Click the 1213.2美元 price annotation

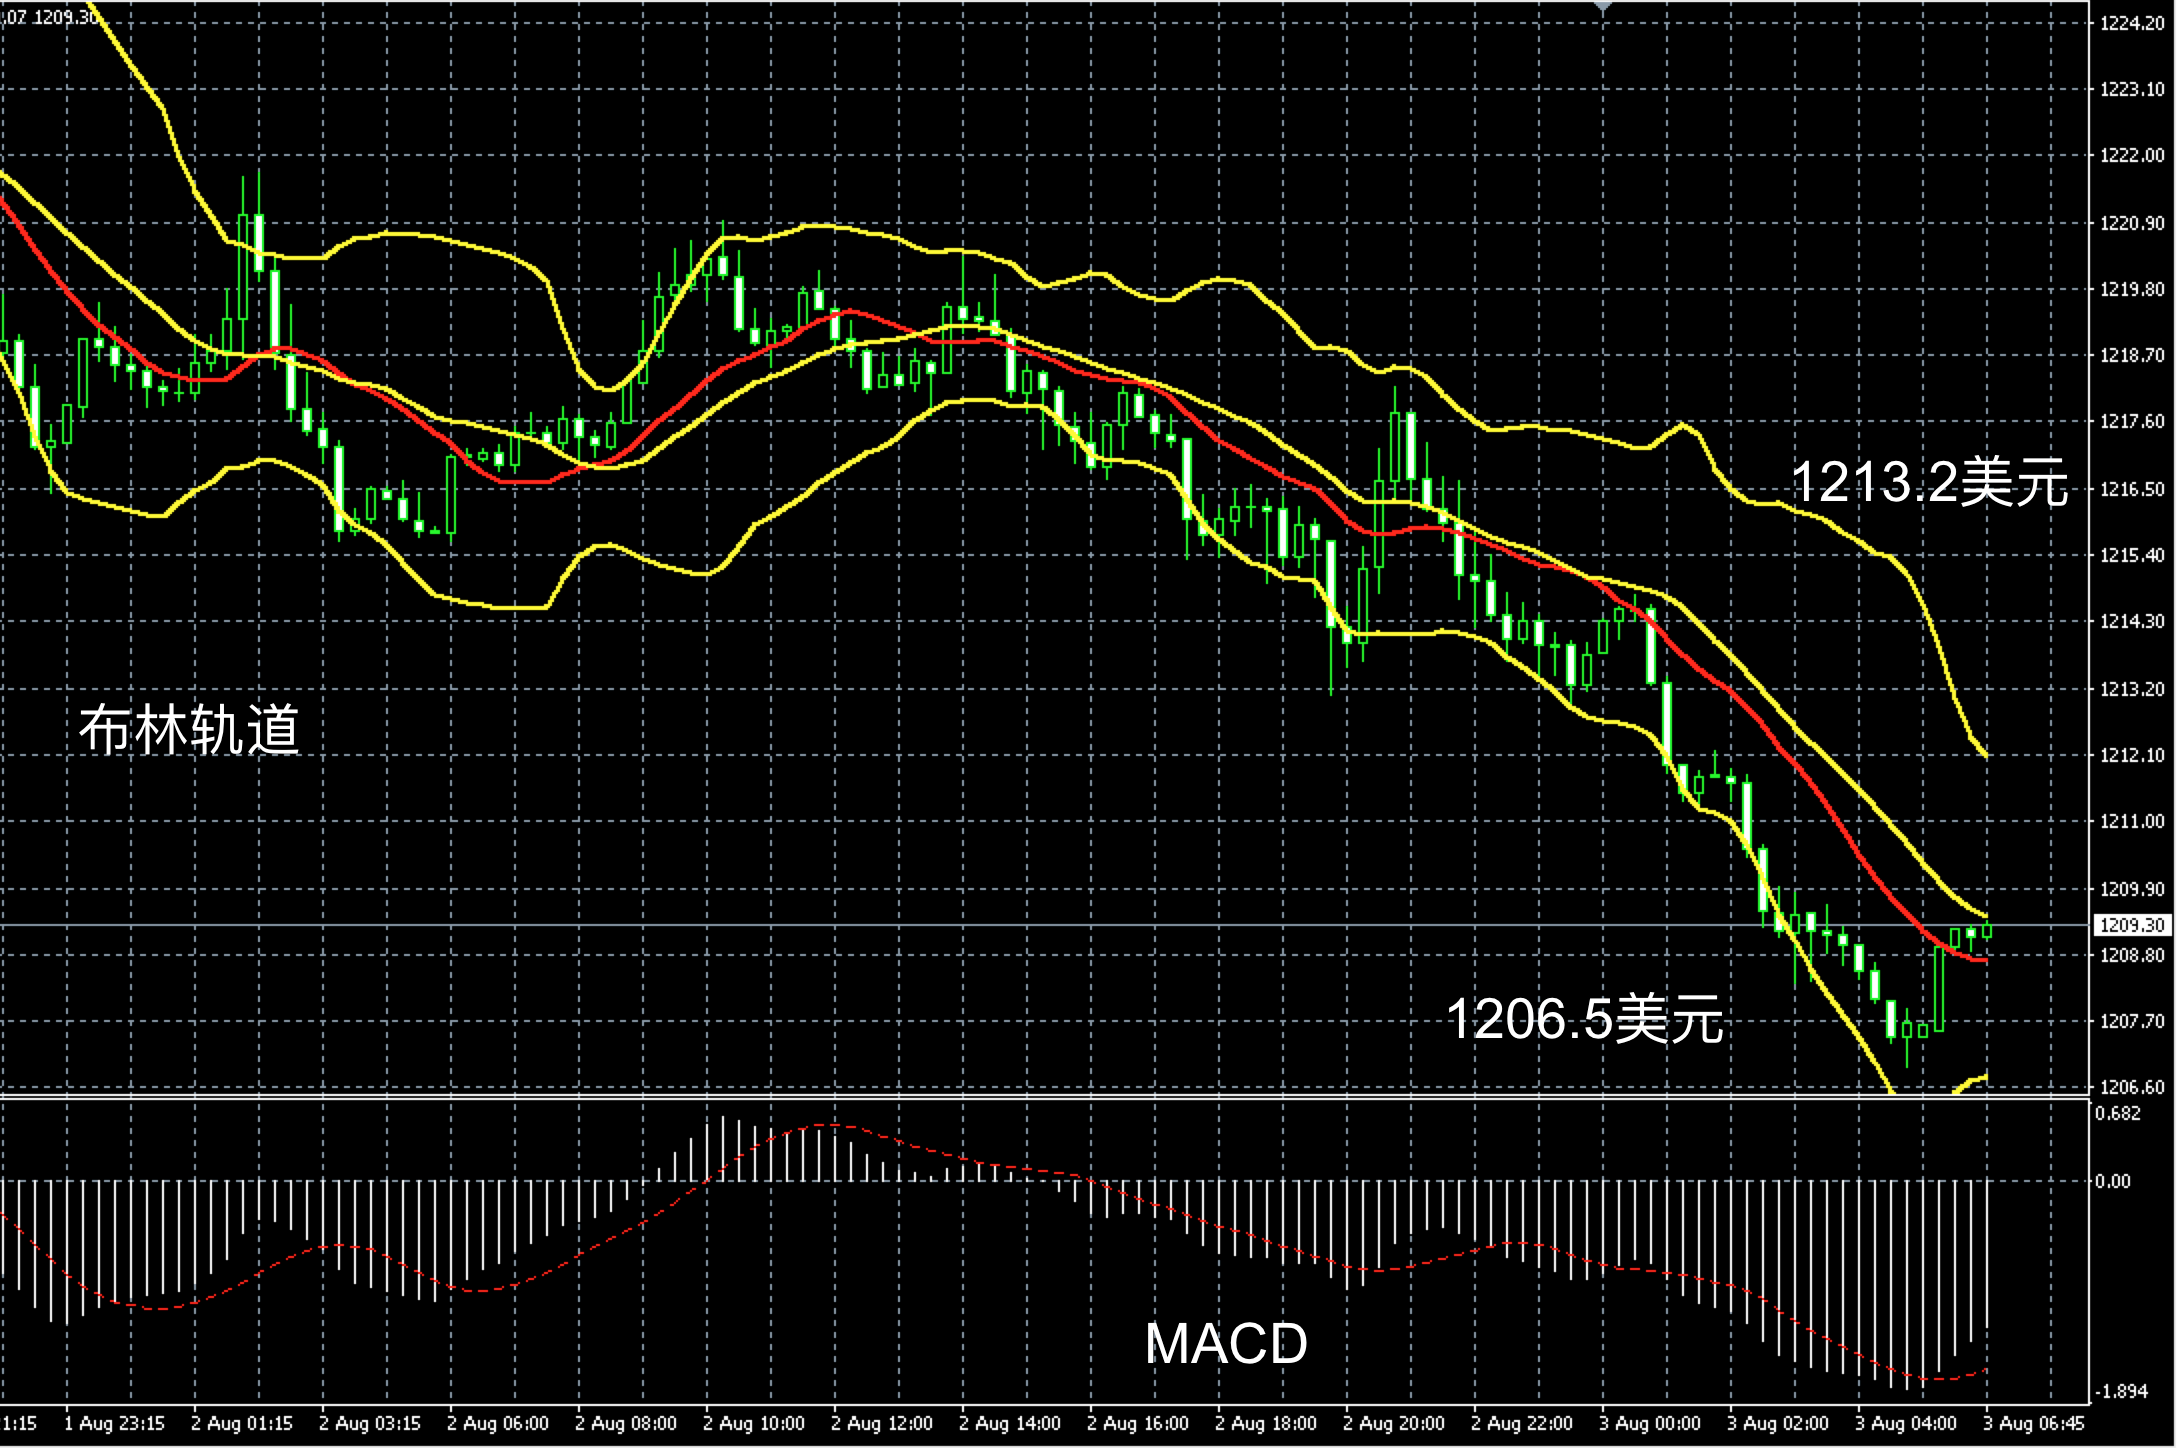tap(1928, 483)
